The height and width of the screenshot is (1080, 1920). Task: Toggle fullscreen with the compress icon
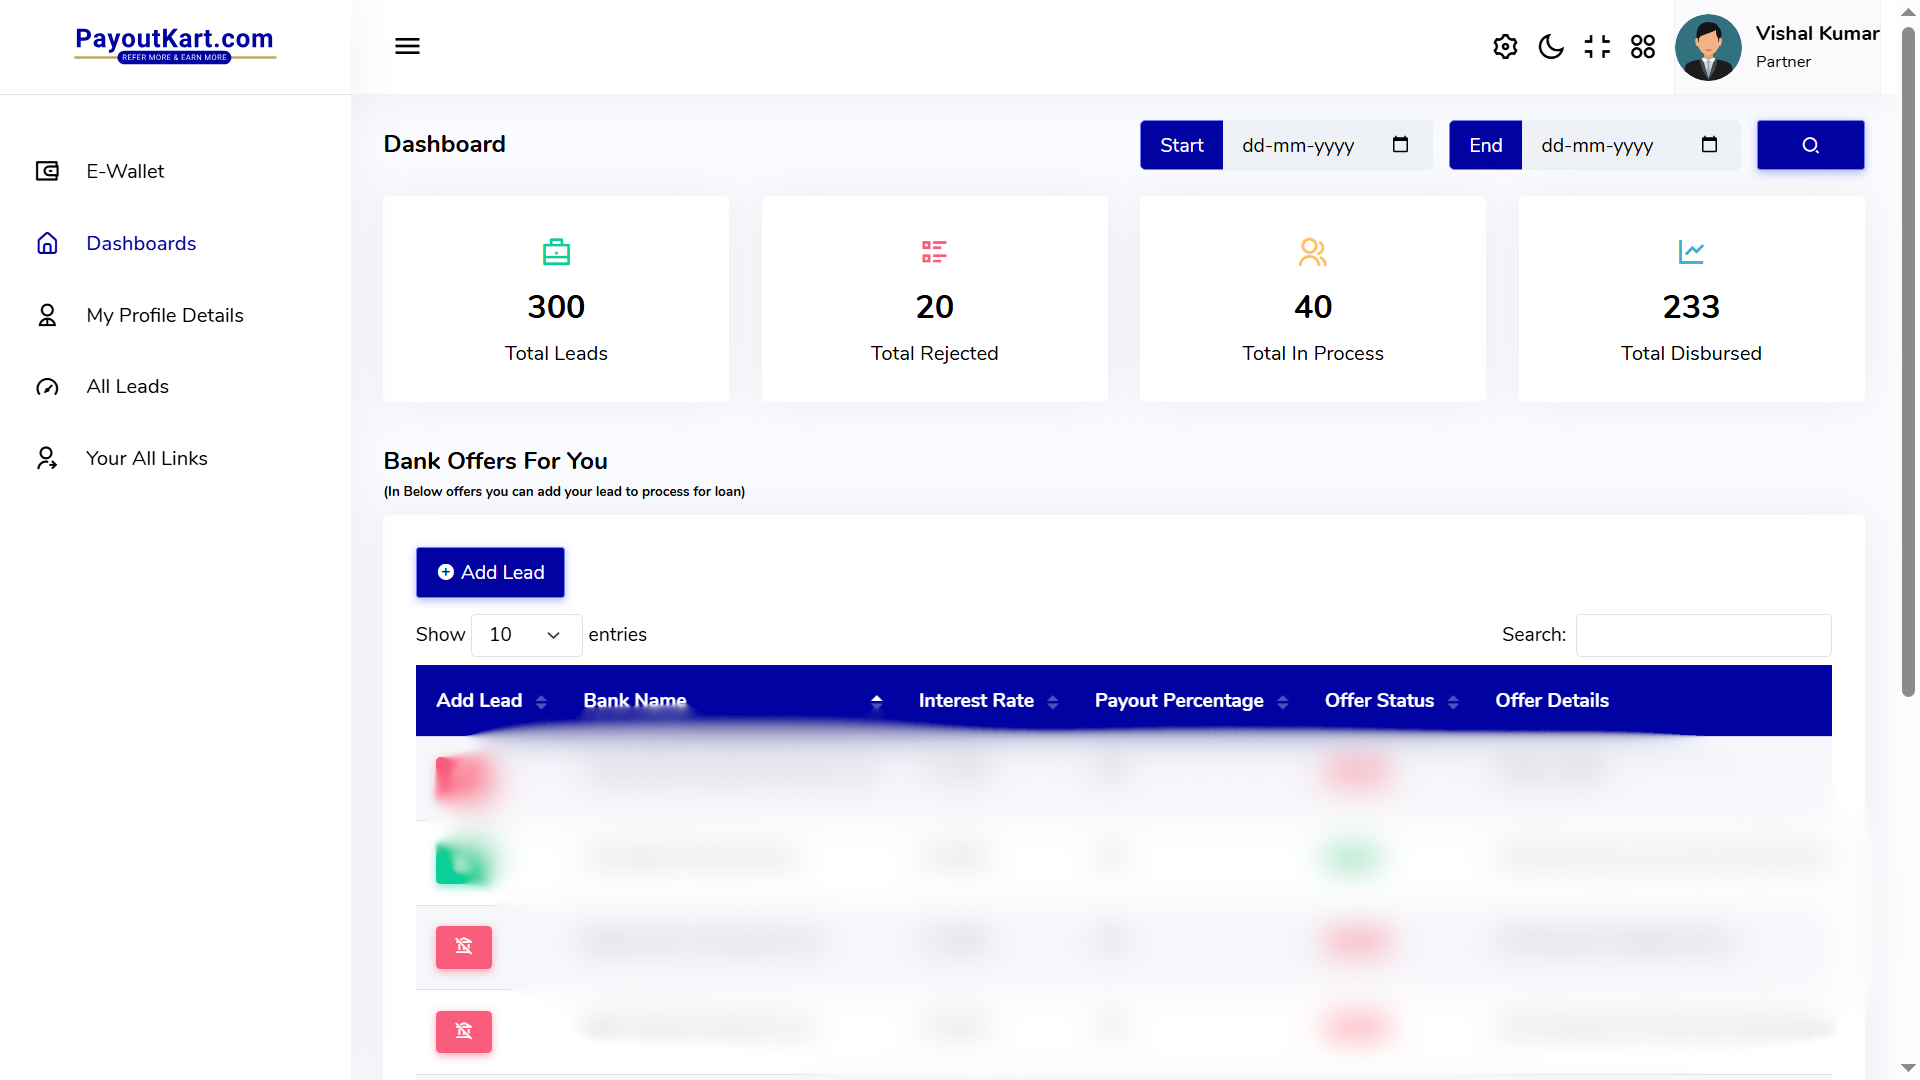tap(1597, 46)
